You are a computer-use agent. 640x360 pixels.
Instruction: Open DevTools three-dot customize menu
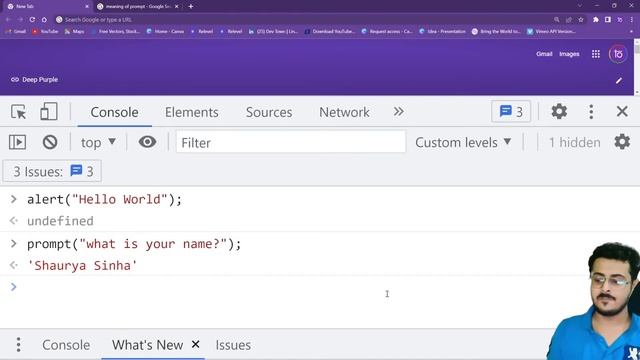591,112
